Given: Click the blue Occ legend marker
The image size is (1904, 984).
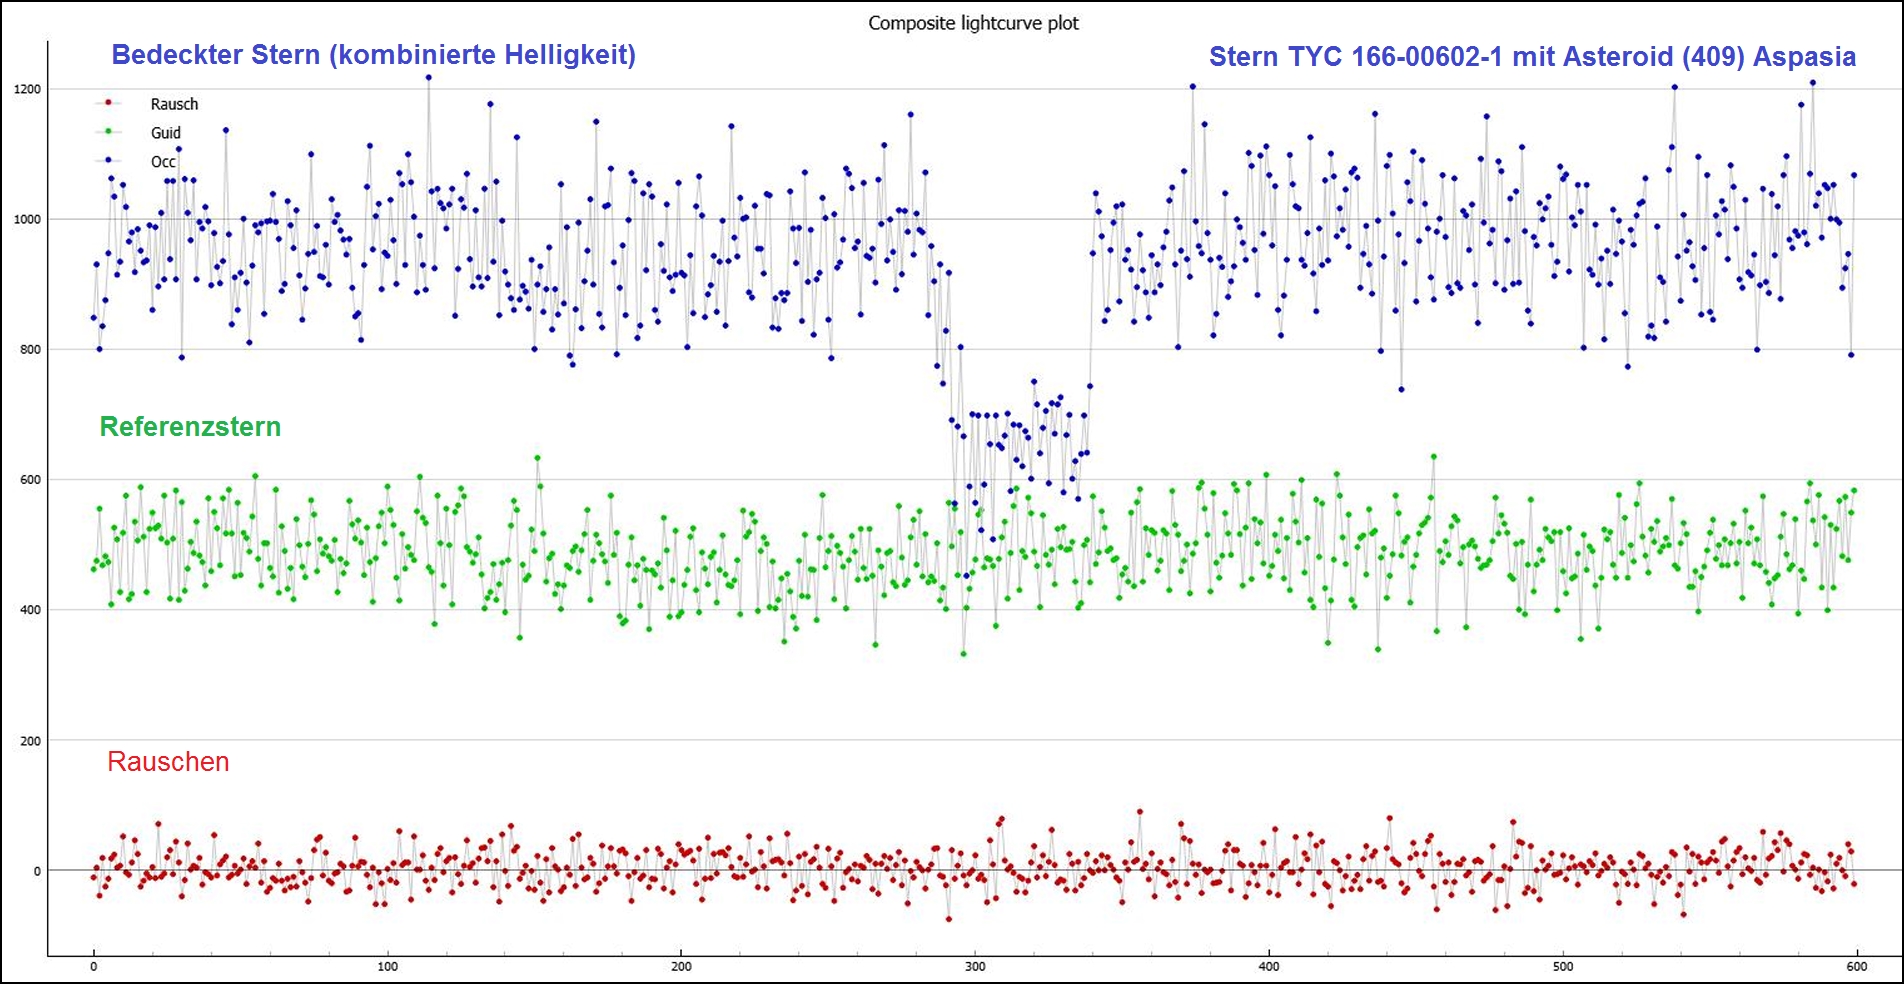Looking at the screenshot, I should 109,161.
